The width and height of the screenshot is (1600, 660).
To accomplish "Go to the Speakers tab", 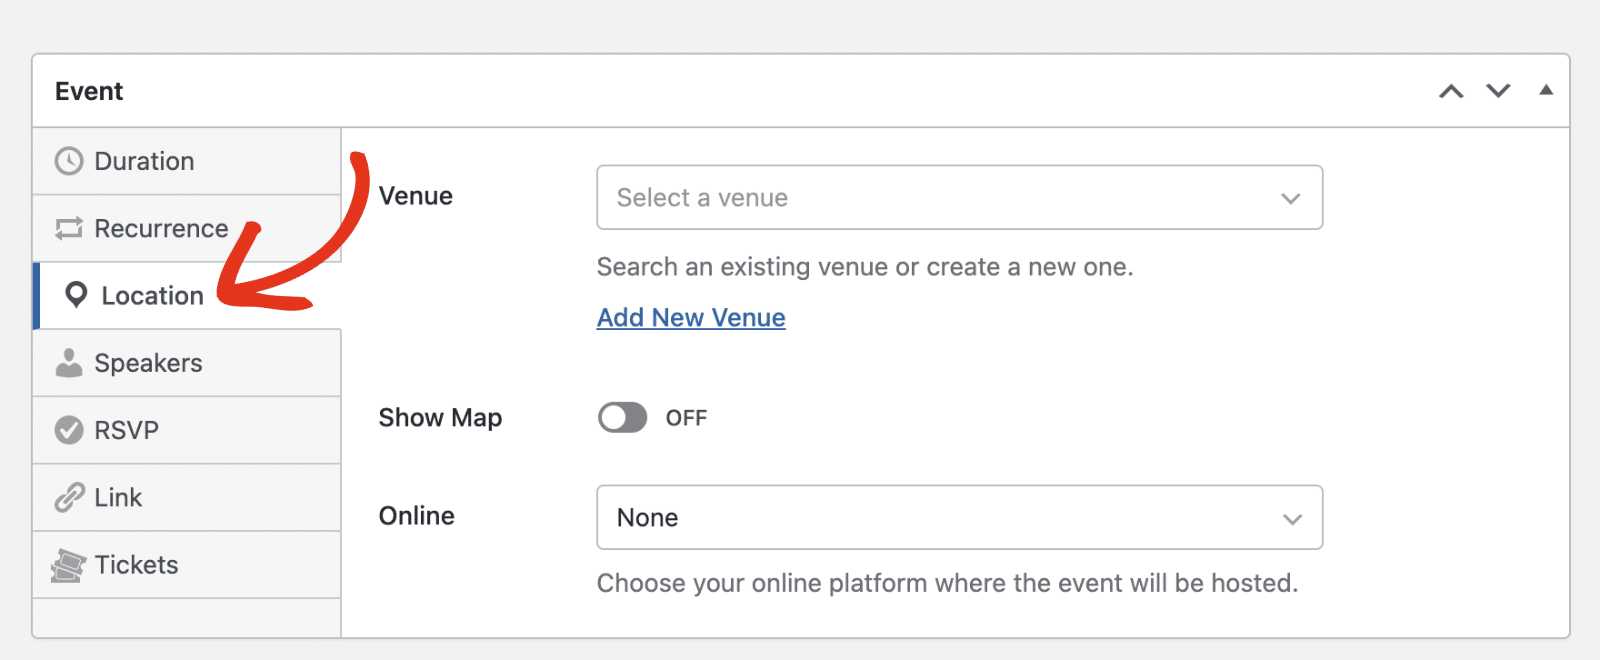I will coord(187,363).
